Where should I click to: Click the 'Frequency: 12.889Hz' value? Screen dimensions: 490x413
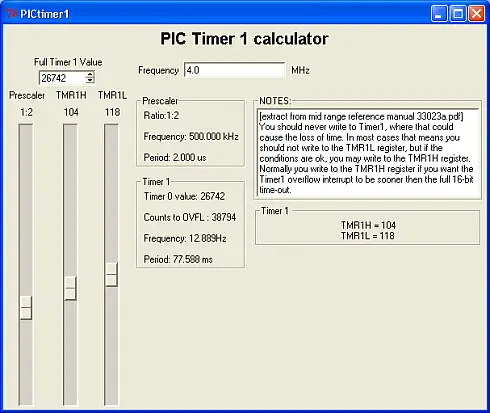[185, 238]
